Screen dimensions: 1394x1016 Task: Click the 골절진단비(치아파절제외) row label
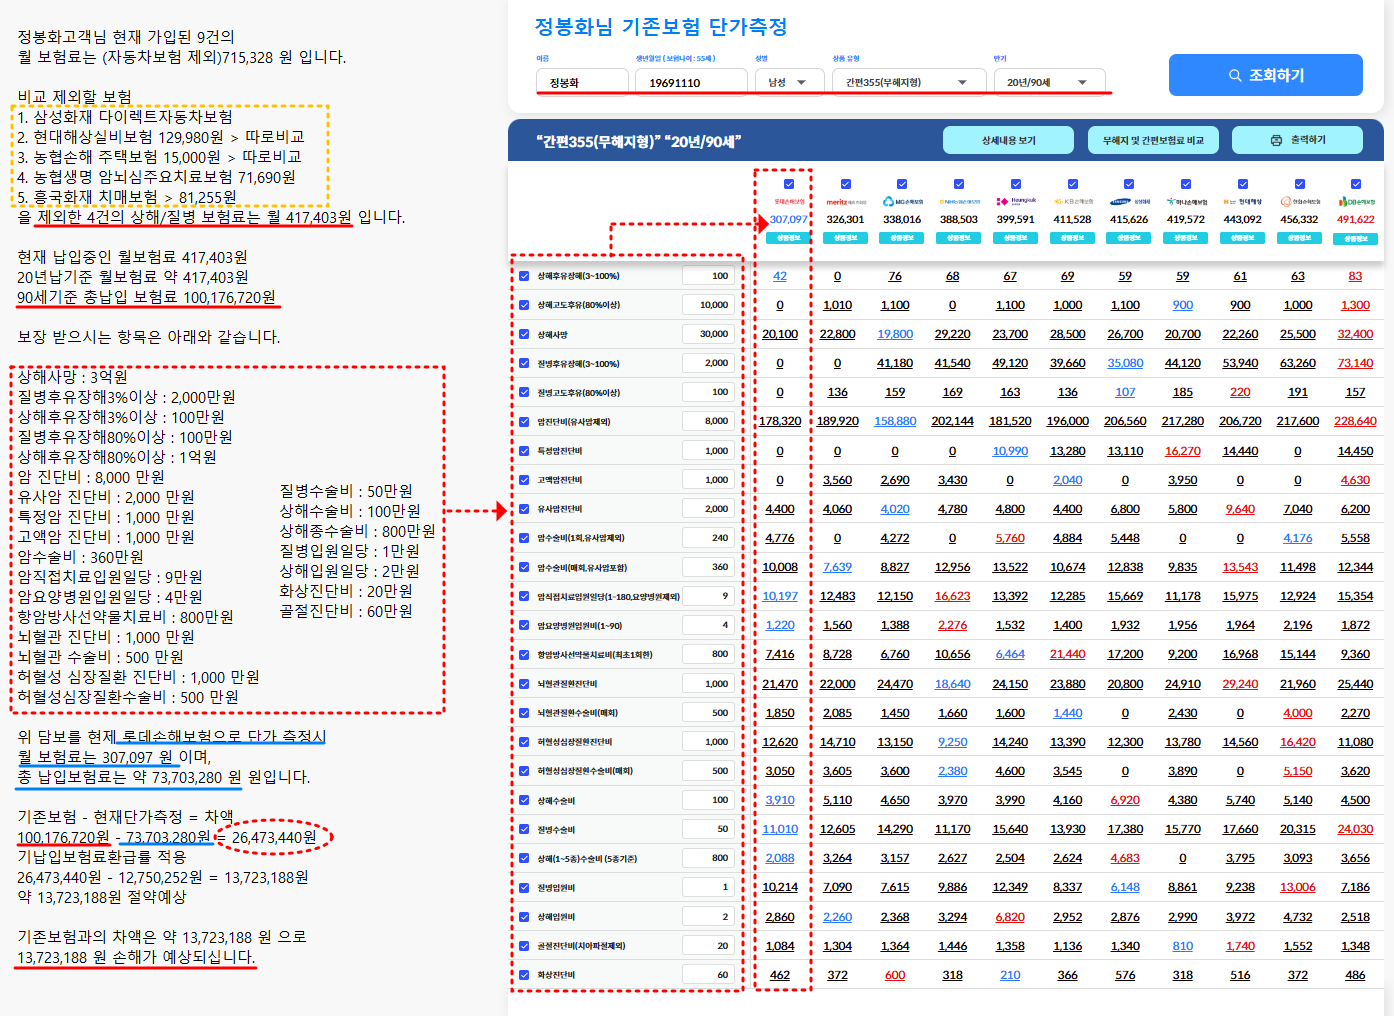[581, 946]
